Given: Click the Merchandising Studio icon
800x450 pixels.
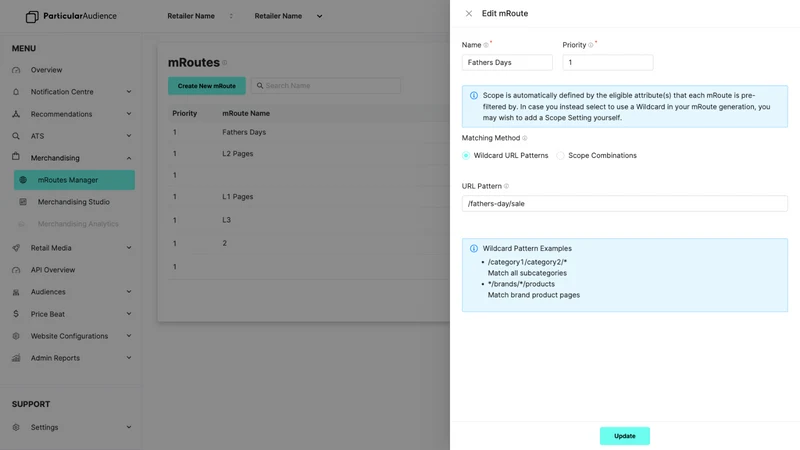Looking at the screenshot, I should click(x=23, y=202).
